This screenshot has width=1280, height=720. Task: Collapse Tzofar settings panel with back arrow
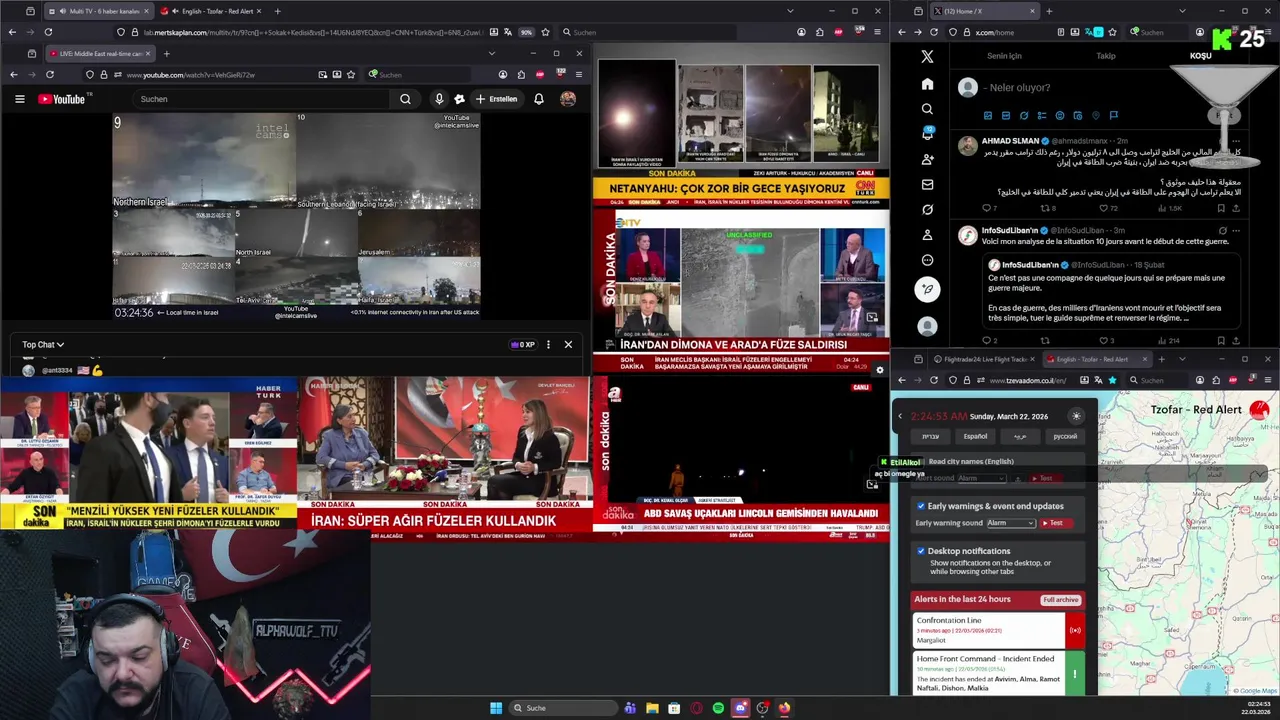click(899, 416)
